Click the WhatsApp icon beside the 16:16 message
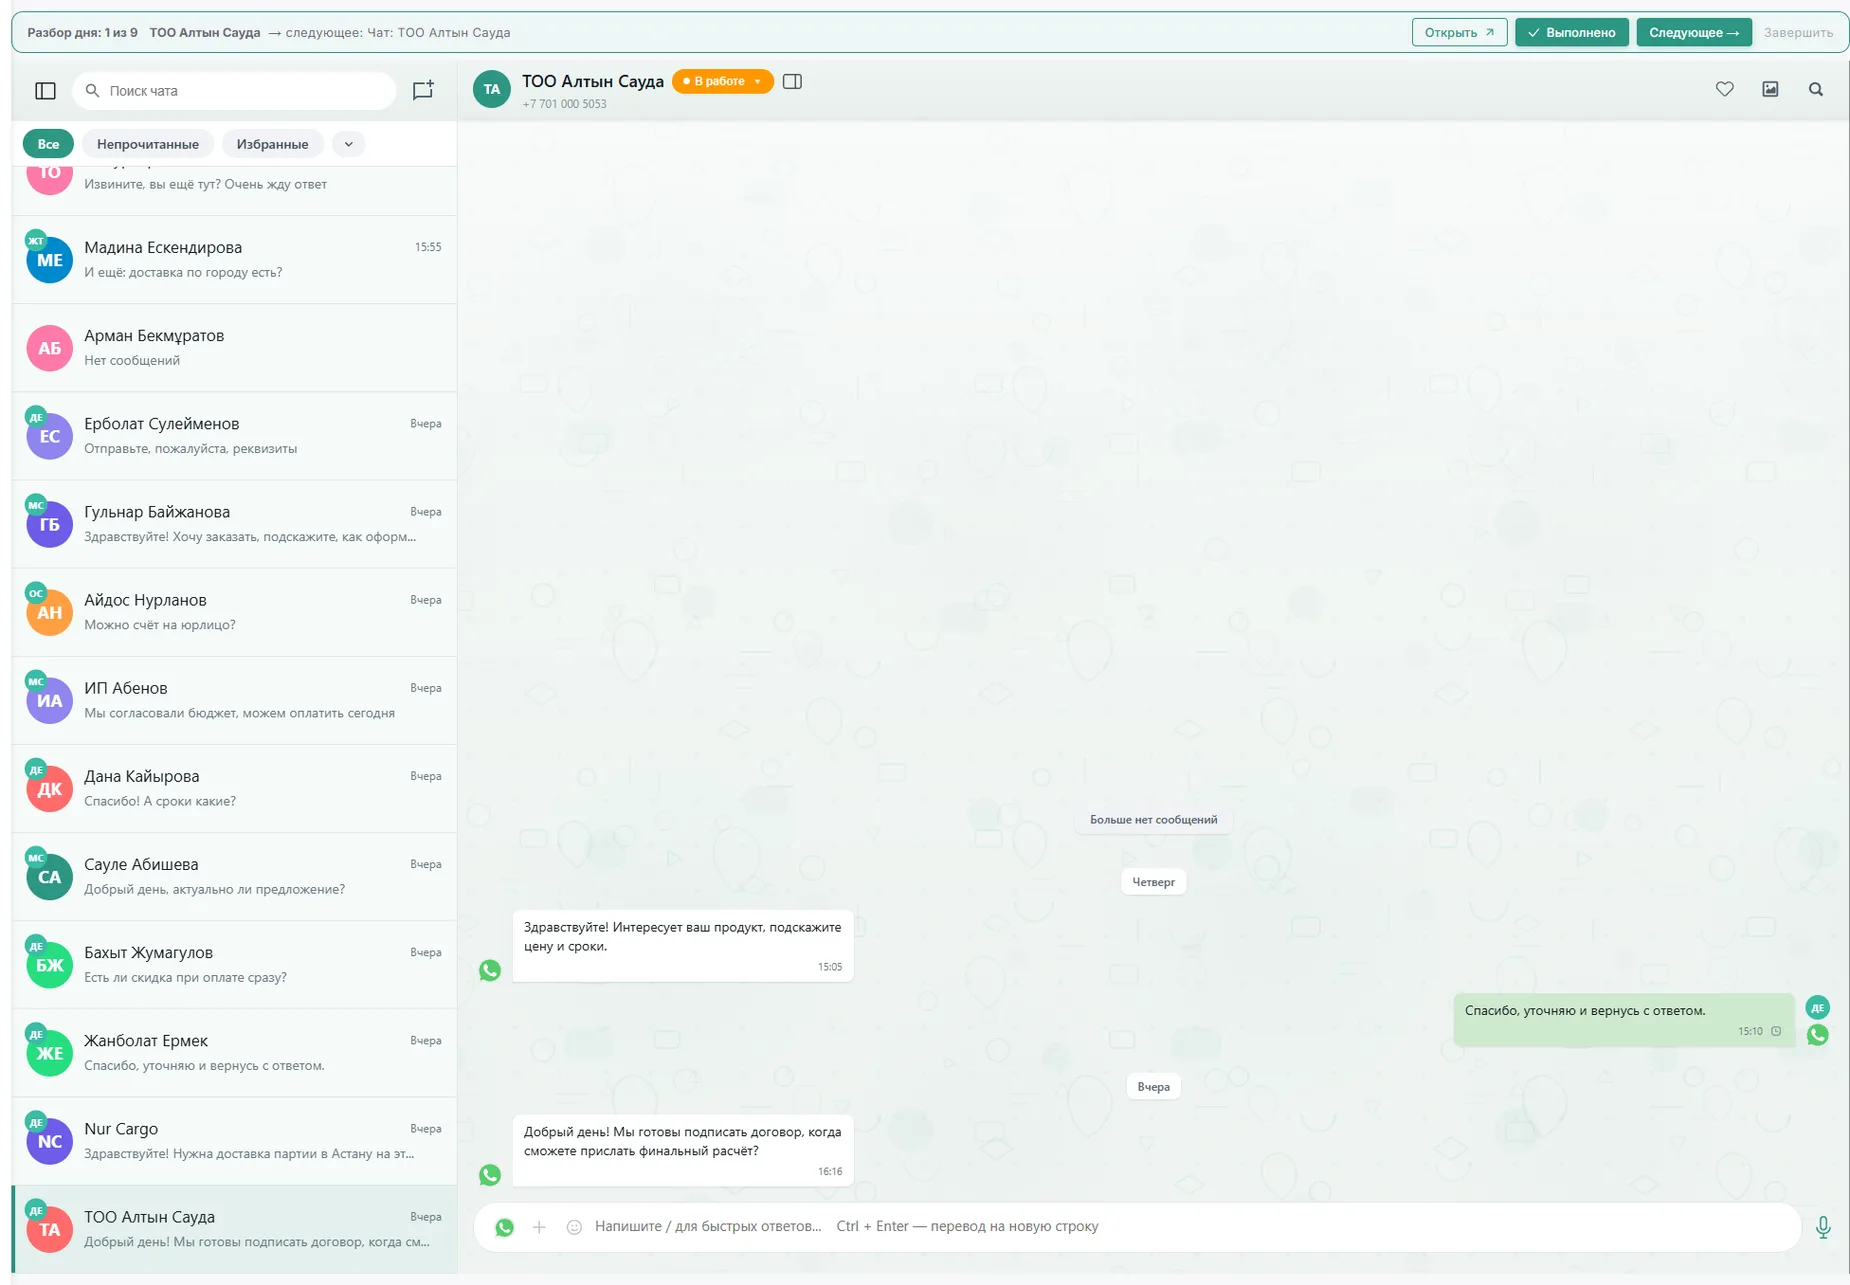The image size is (1850, 1285). tap(490, 1175)
